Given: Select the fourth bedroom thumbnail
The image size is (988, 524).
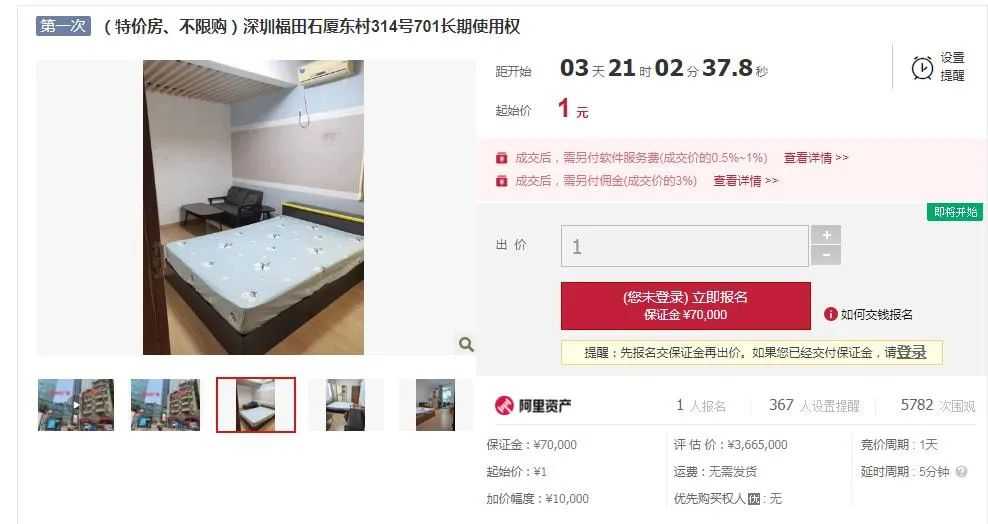Looking at the screenshot, I should [345, 405].
